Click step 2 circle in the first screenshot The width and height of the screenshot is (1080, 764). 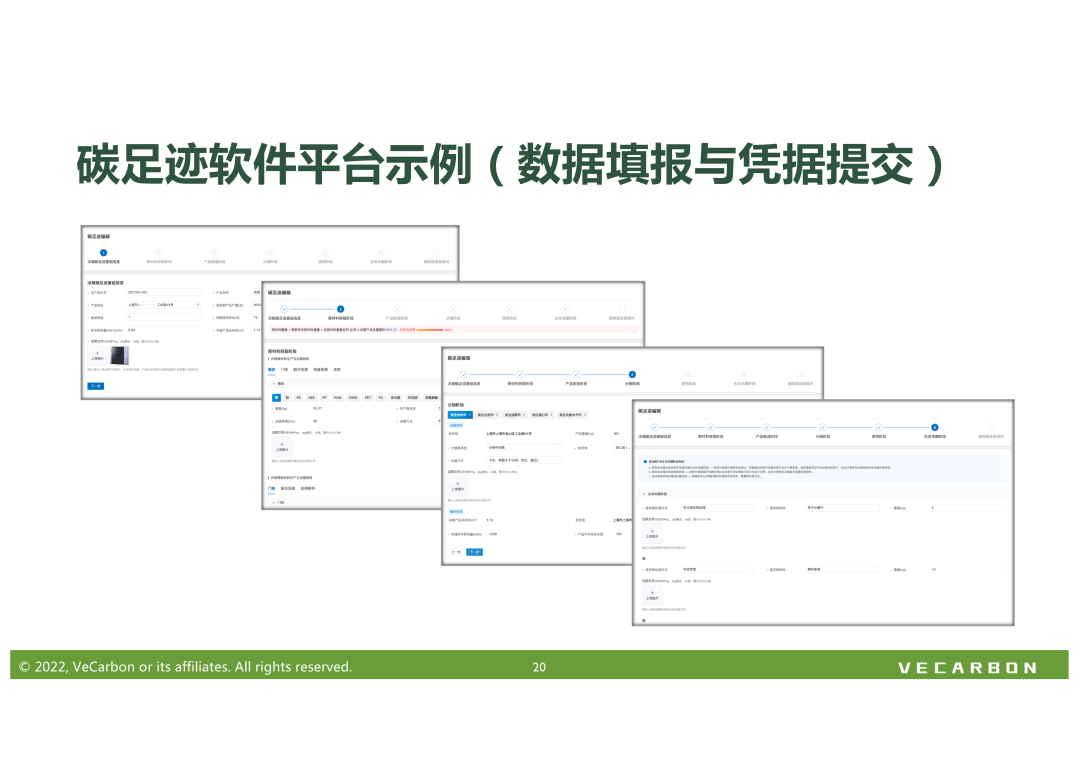(159, 253)
